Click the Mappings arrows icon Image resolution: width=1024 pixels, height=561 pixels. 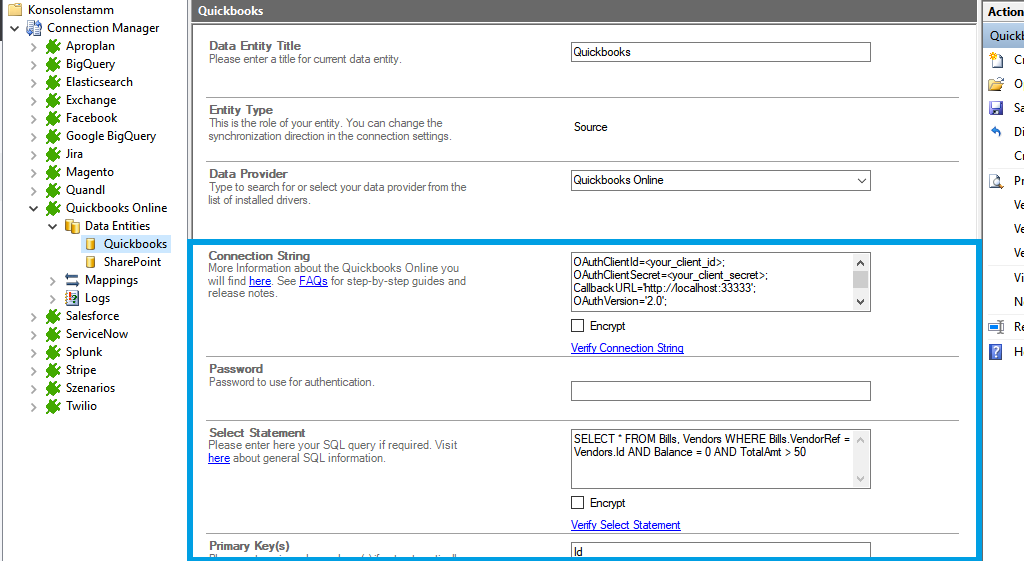coord(72,280)
